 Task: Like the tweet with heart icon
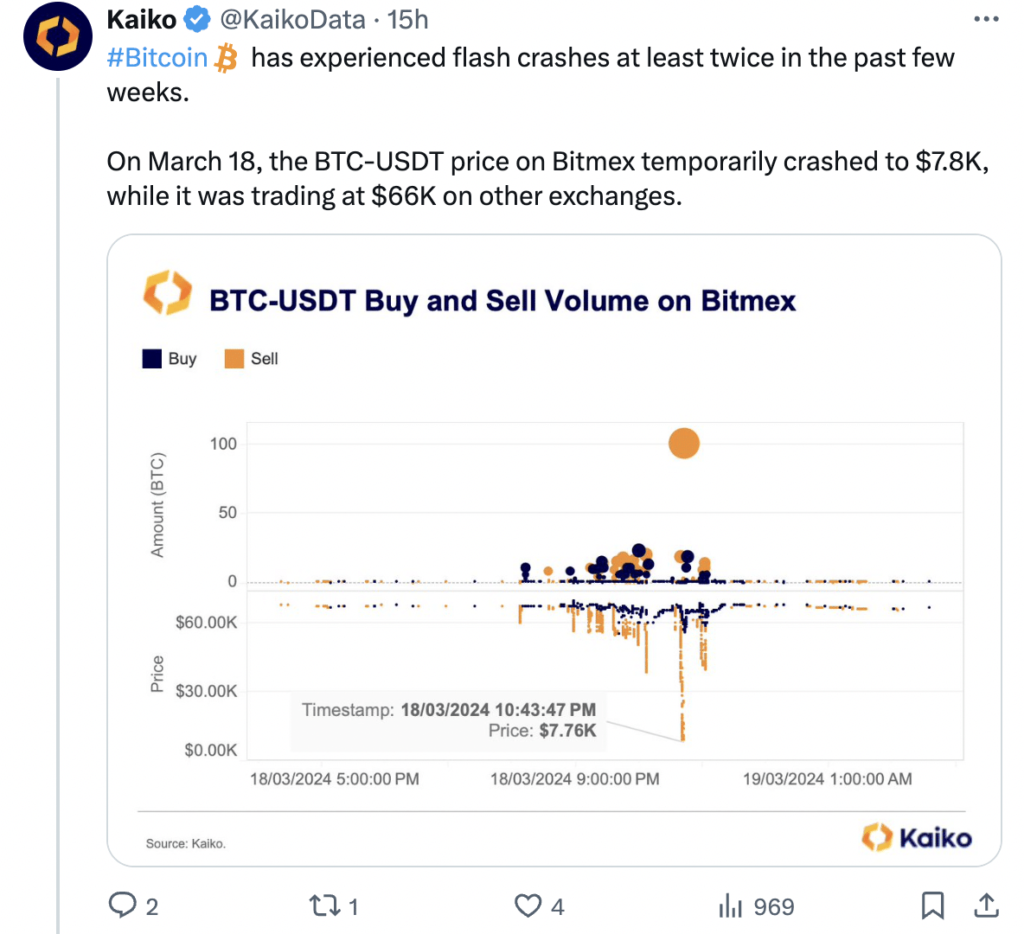click(x=527, y=906)
